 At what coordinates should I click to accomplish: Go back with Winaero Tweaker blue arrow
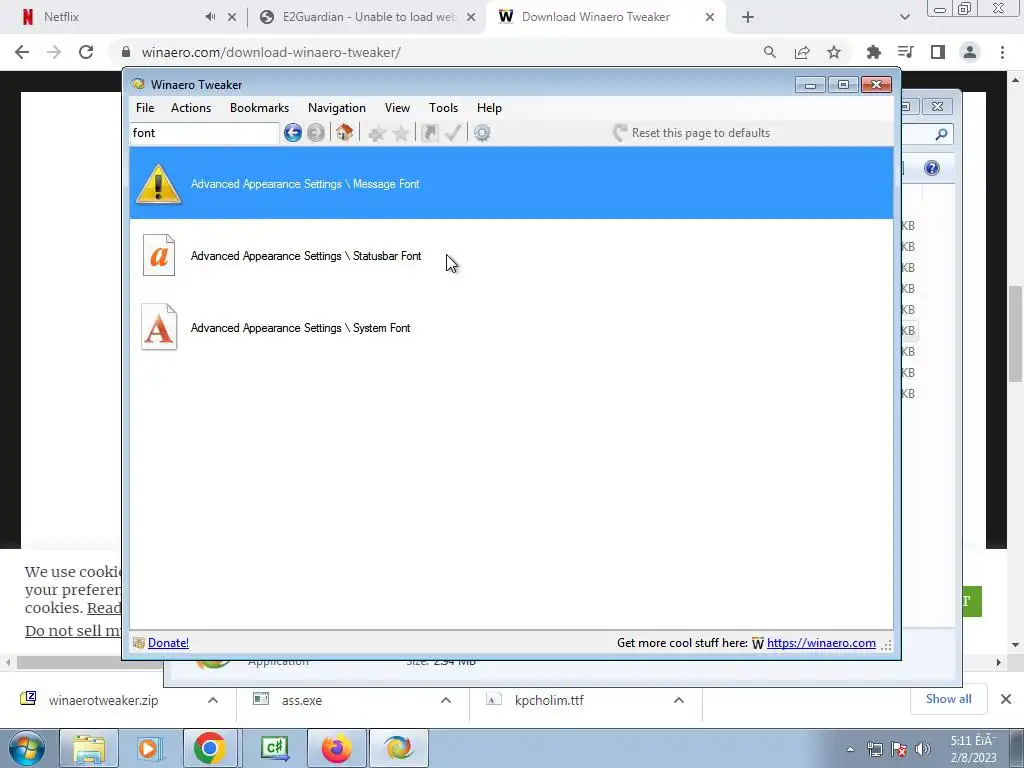293,133
